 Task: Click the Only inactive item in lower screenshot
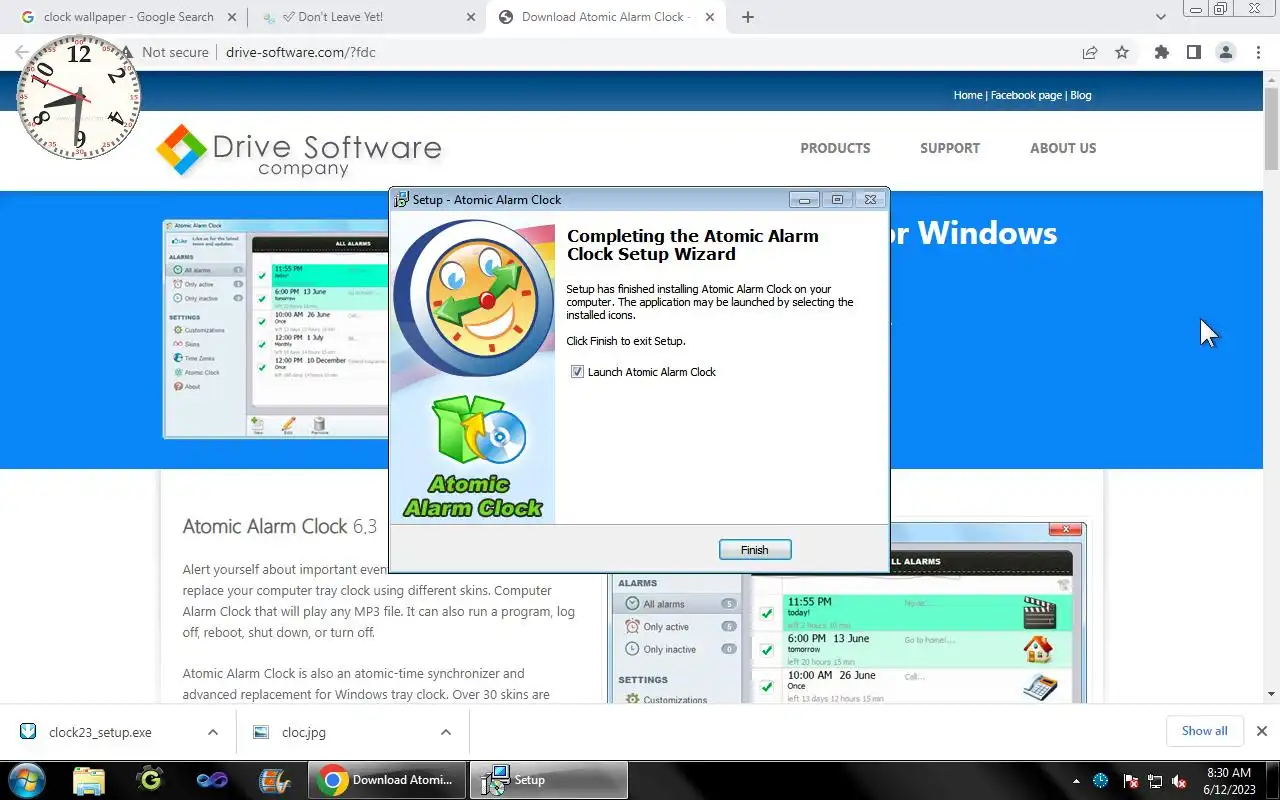[676, 650]
